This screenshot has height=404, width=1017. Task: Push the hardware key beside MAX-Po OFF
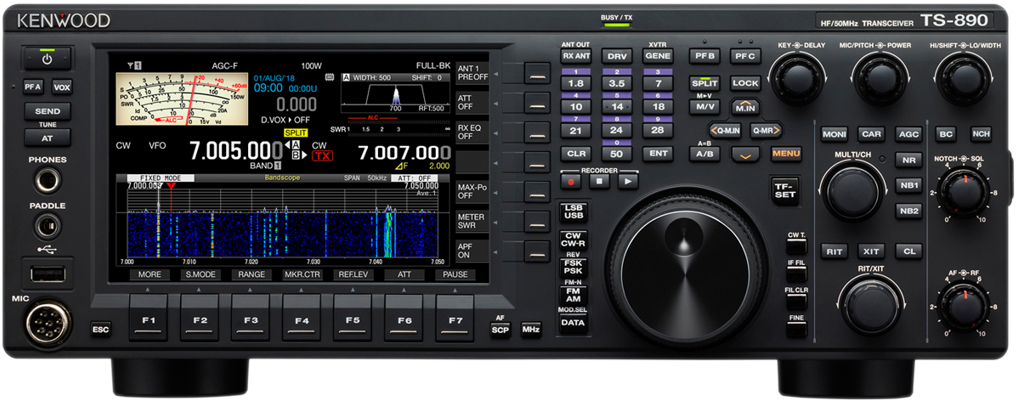(537, 192)
